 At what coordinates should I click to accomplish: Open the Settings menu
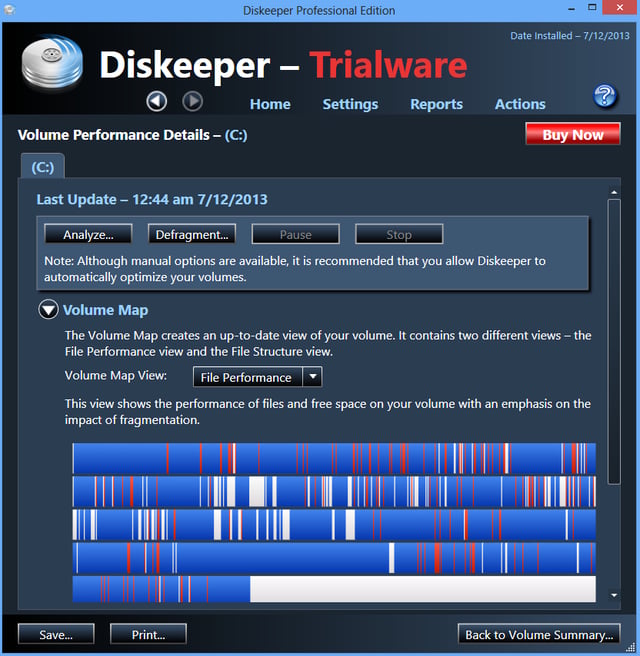click(350, 104)
